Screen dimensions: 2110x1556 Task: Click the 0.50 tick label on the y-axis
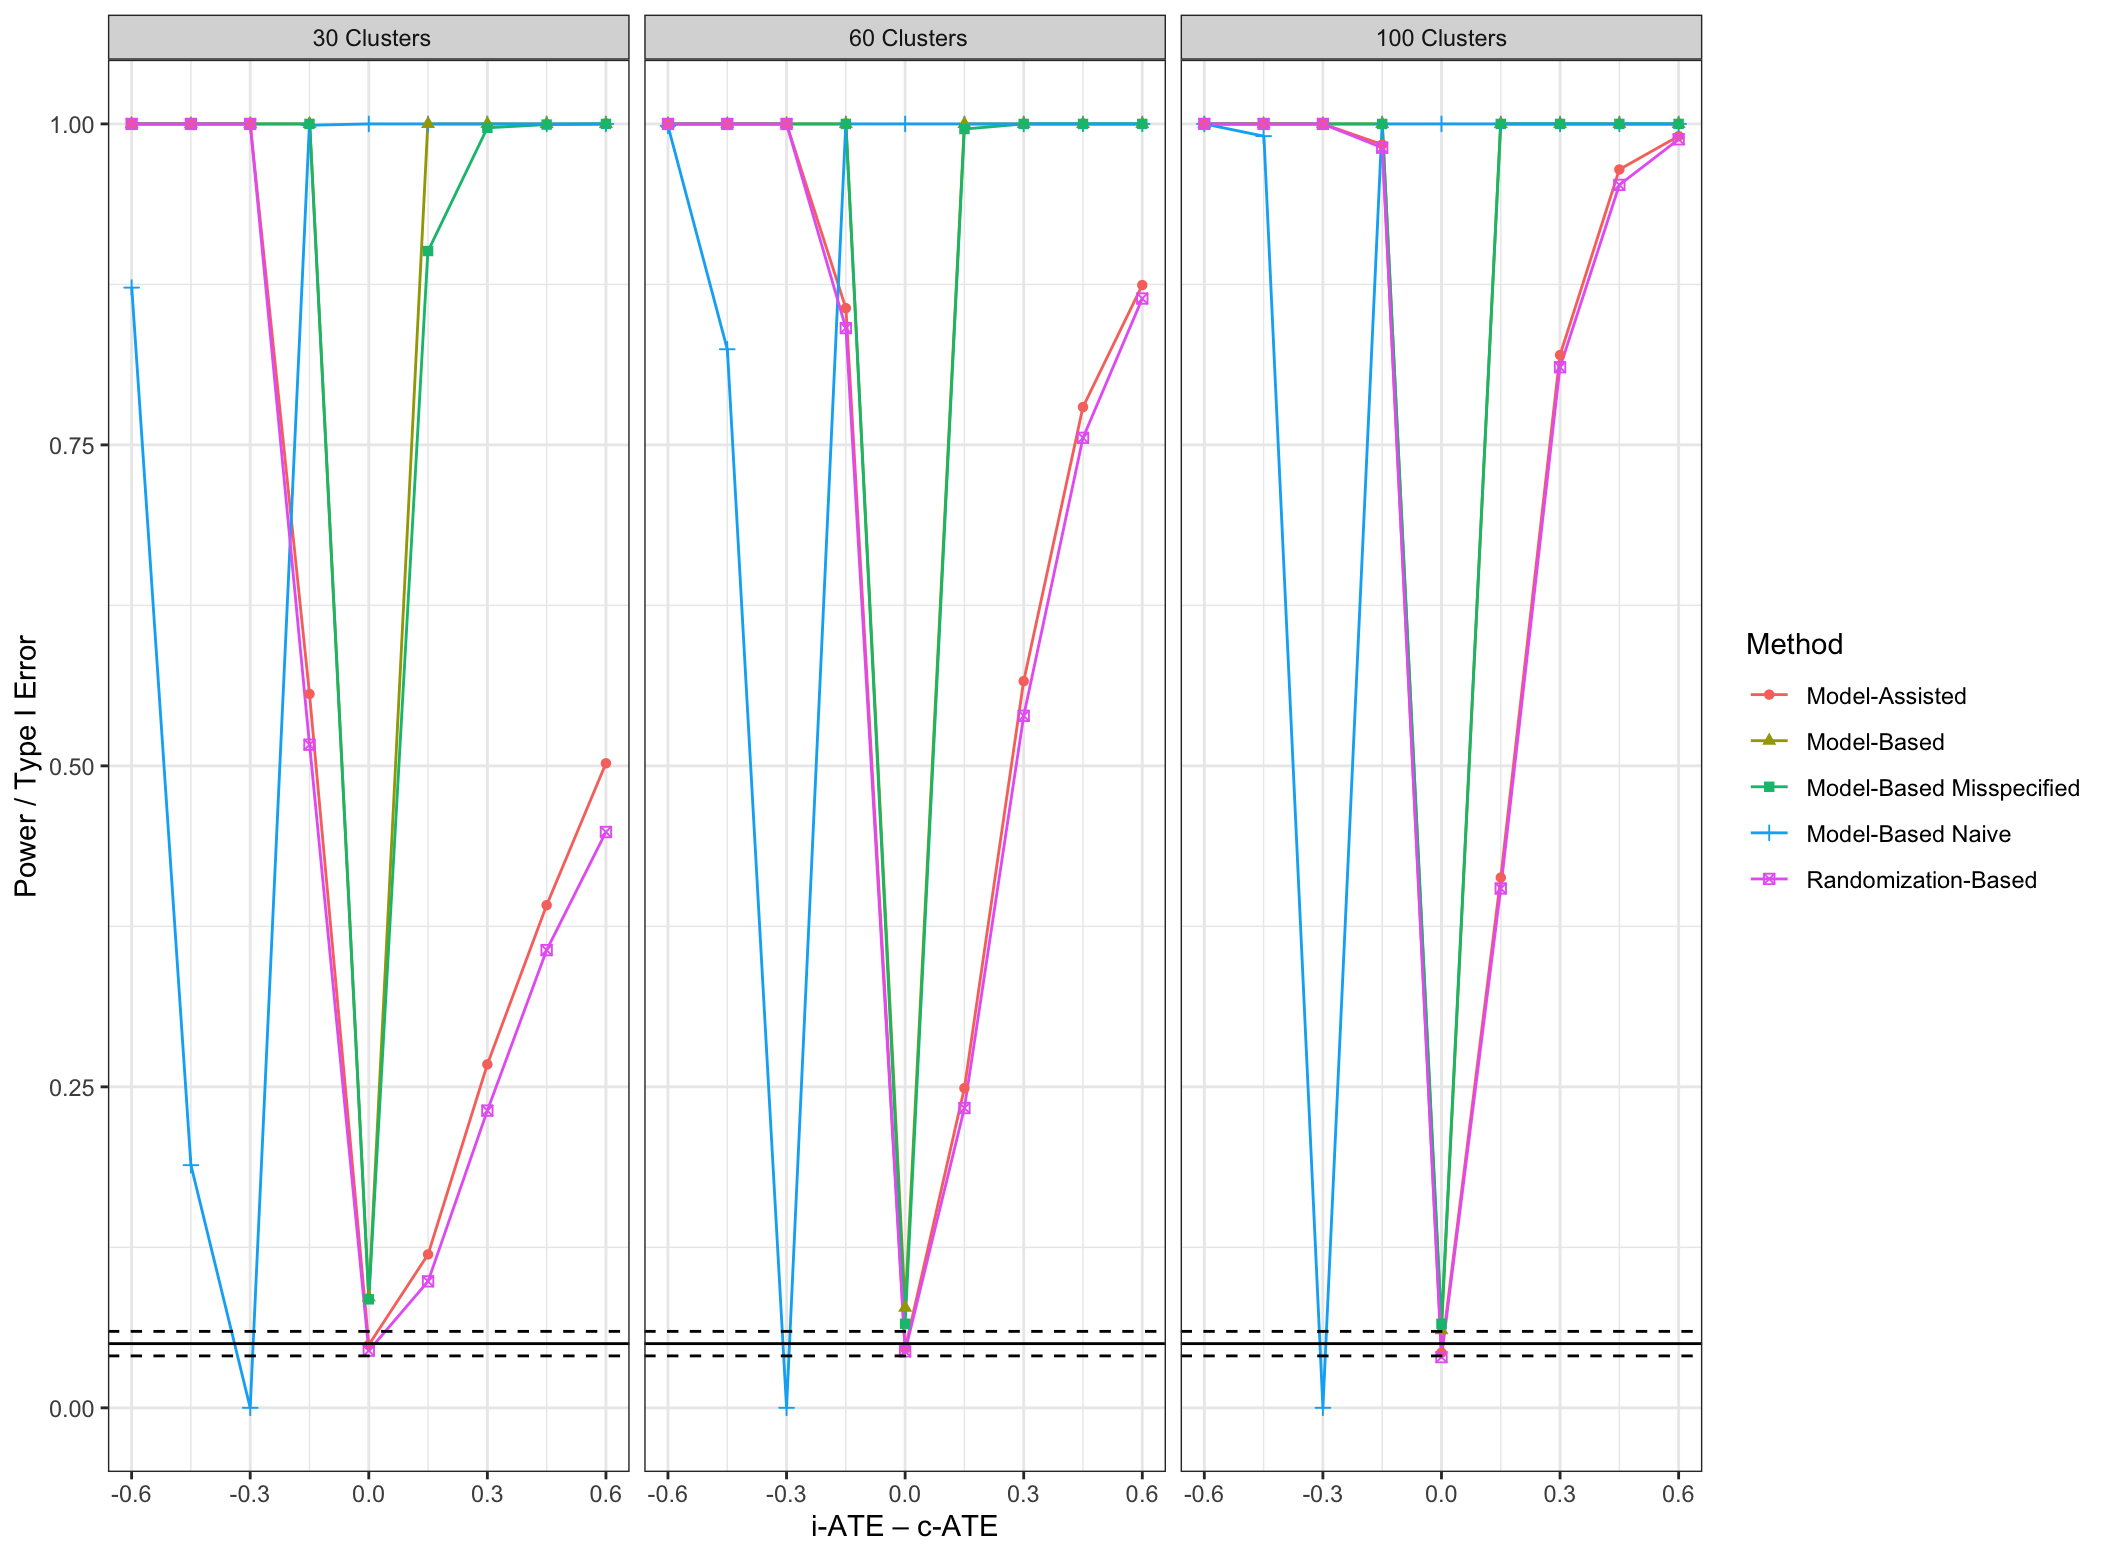click(70, 766)
